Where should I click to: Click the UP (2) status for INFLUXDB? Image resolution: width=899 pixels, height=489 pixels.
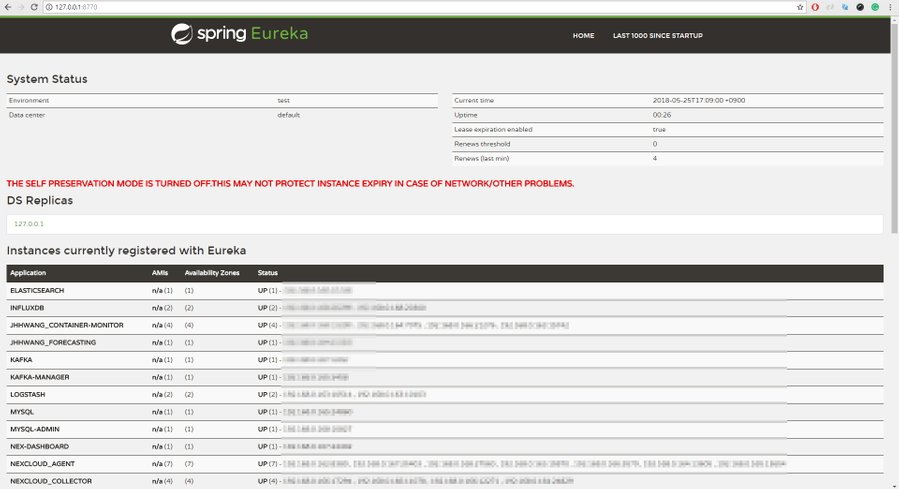(x=267, y=308)
